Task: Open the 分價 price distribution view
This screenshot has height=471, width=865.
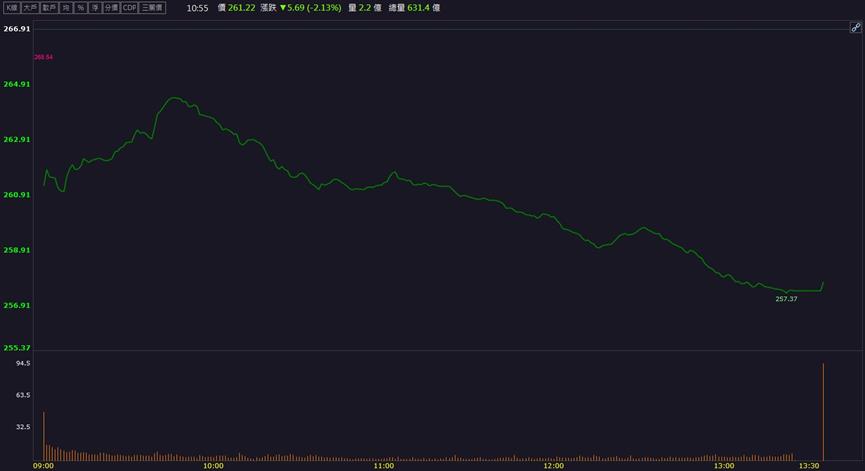Action: point(111,8)
